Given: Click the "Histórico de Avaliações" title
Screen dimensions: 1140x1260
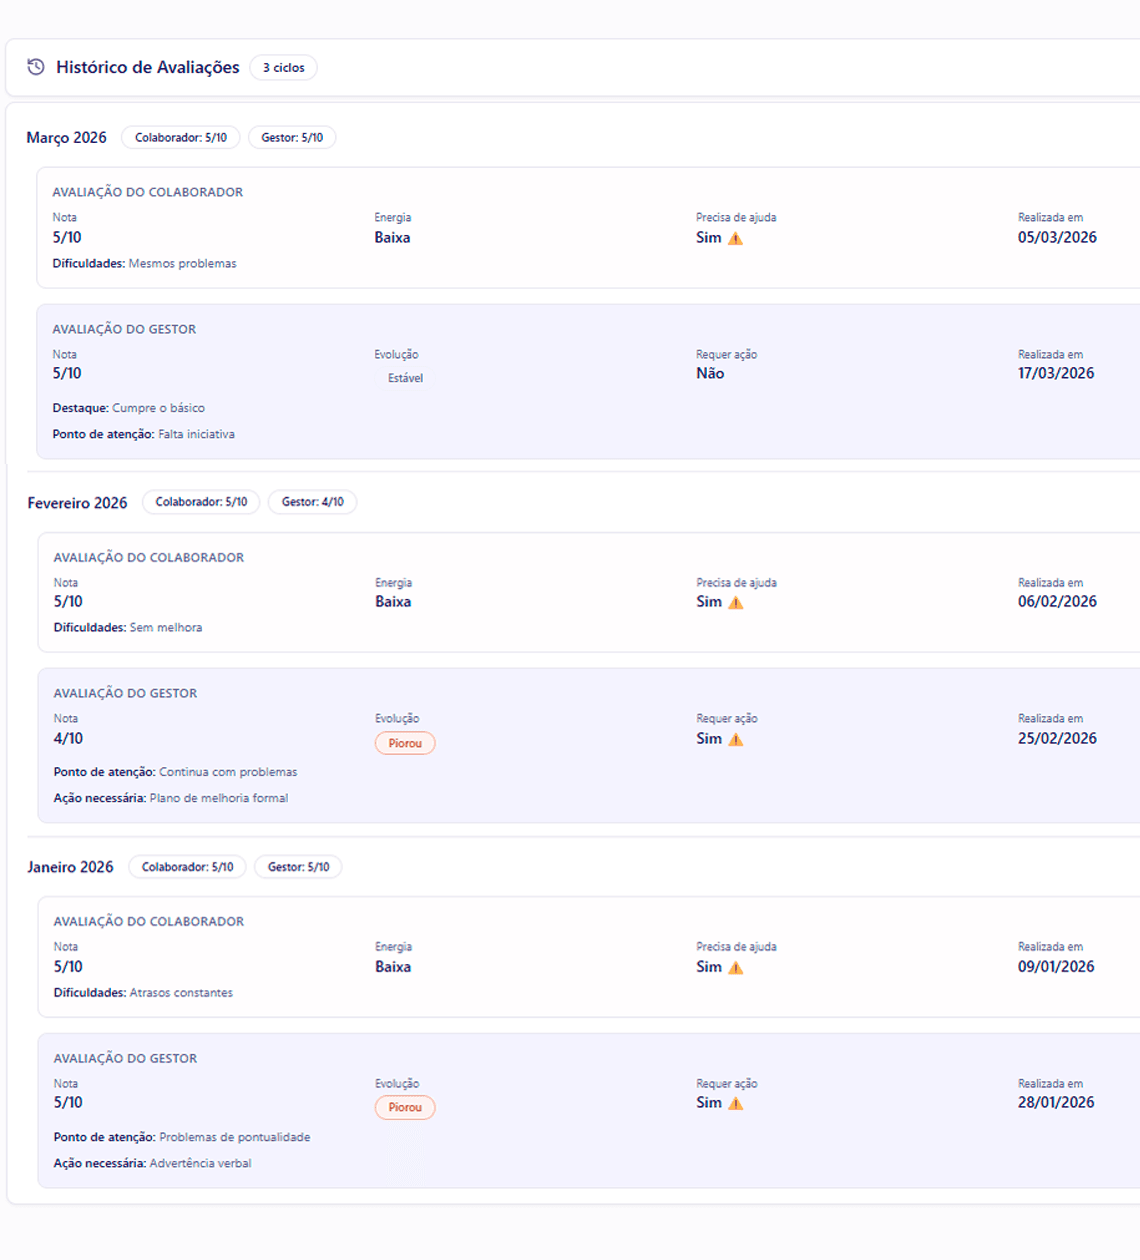Looking at the screenshot, I should tap(148, 67).
